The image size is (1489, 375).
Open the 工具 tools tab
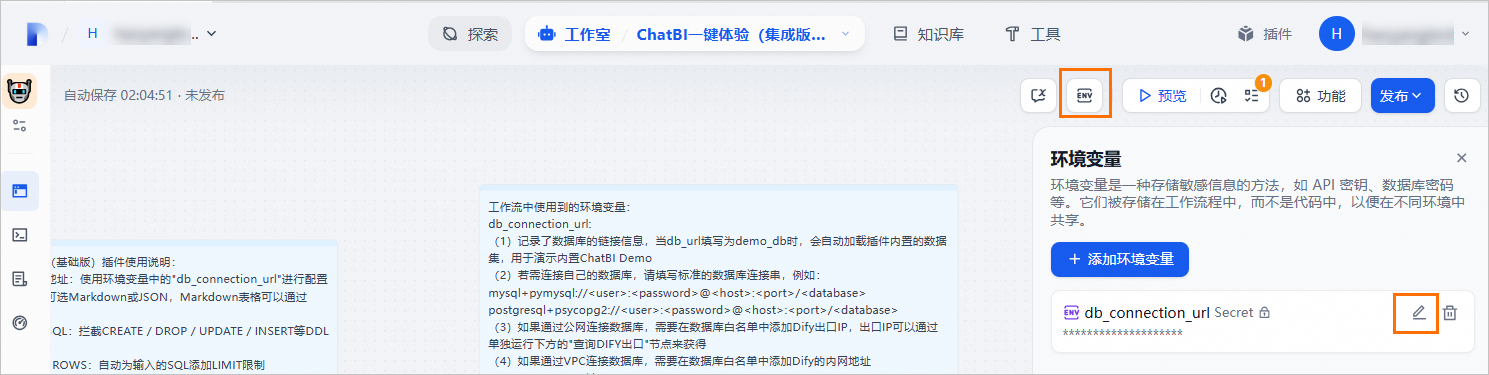coord(1033,34)
